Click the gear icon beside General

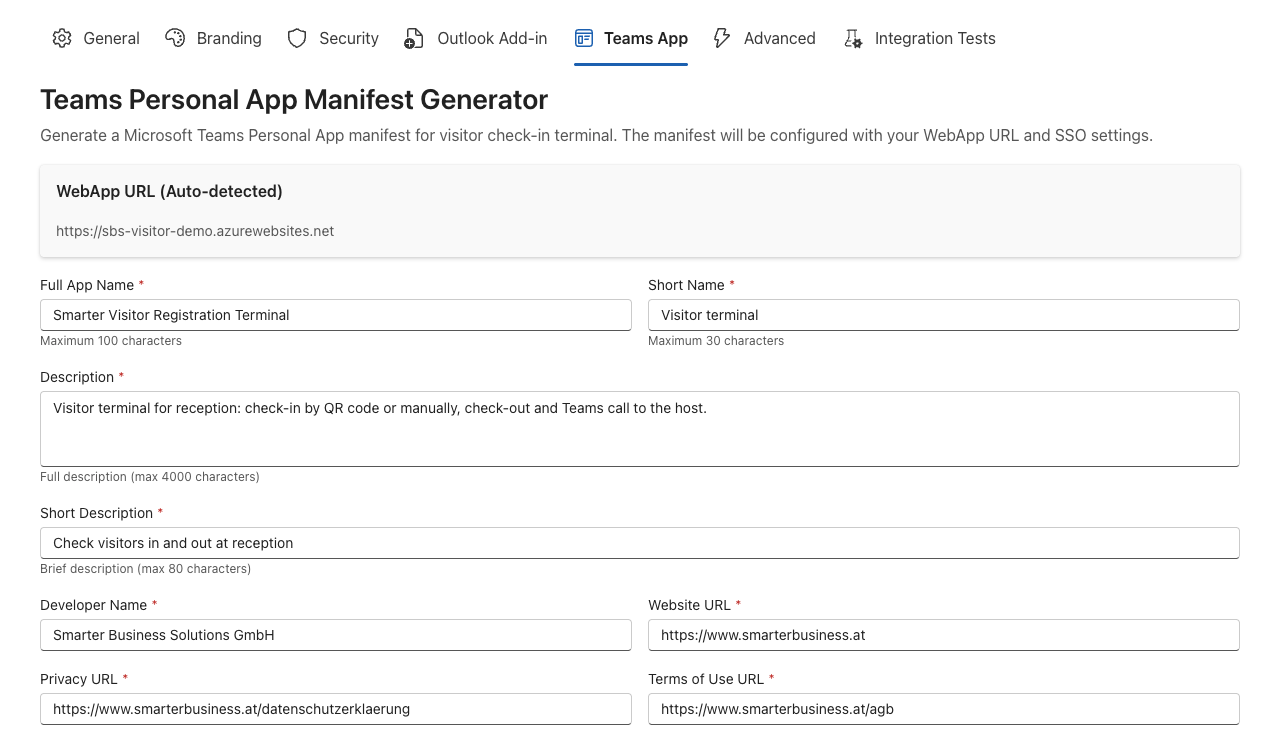[62, 38]
